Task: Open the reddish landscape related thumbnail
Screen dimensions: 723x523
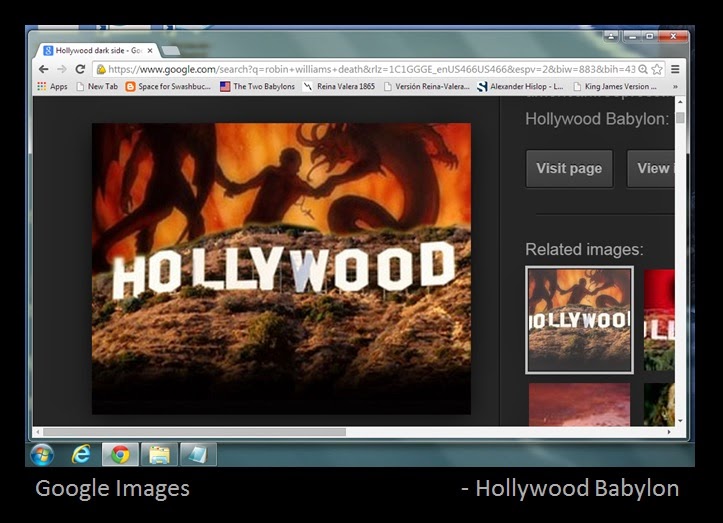Action: 579,404
